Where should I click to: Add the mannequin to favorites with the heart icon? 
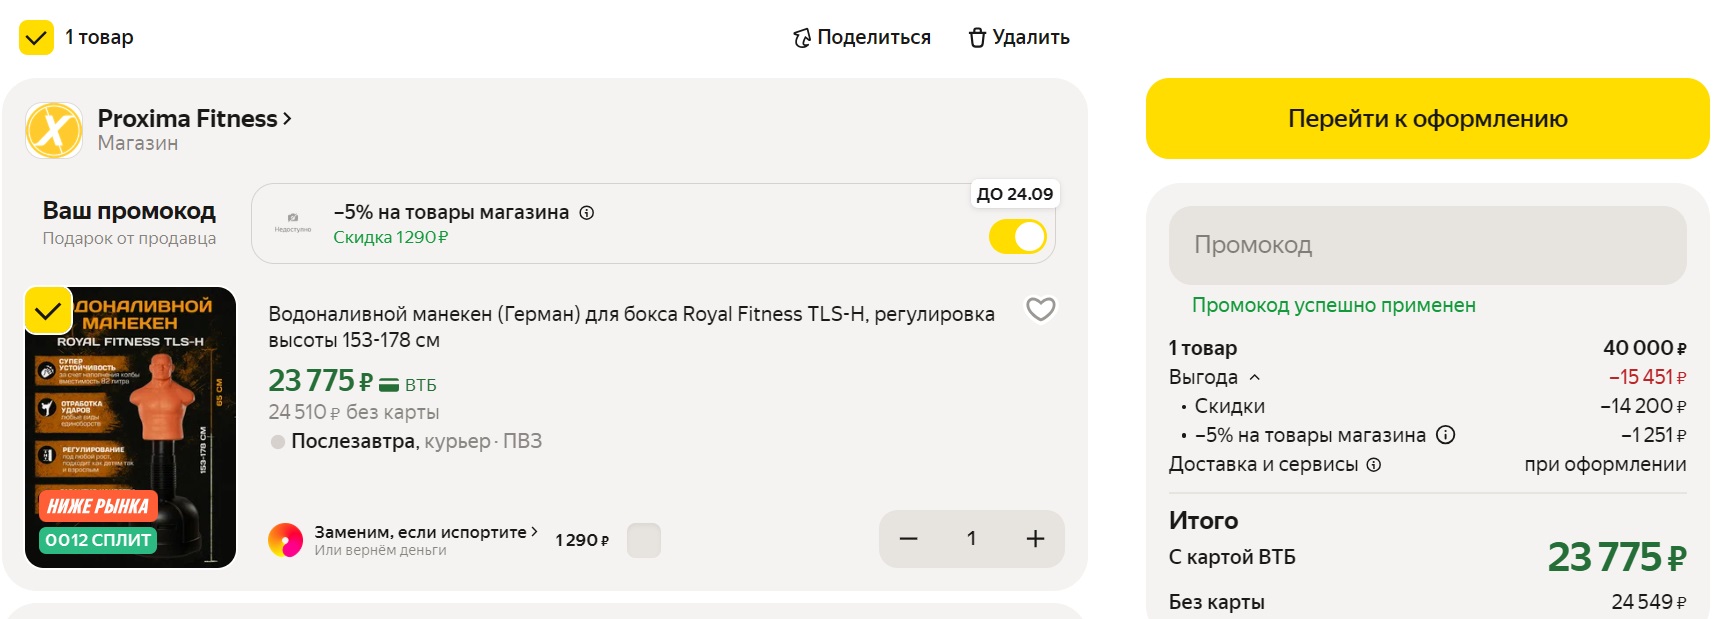(1041, 309)
